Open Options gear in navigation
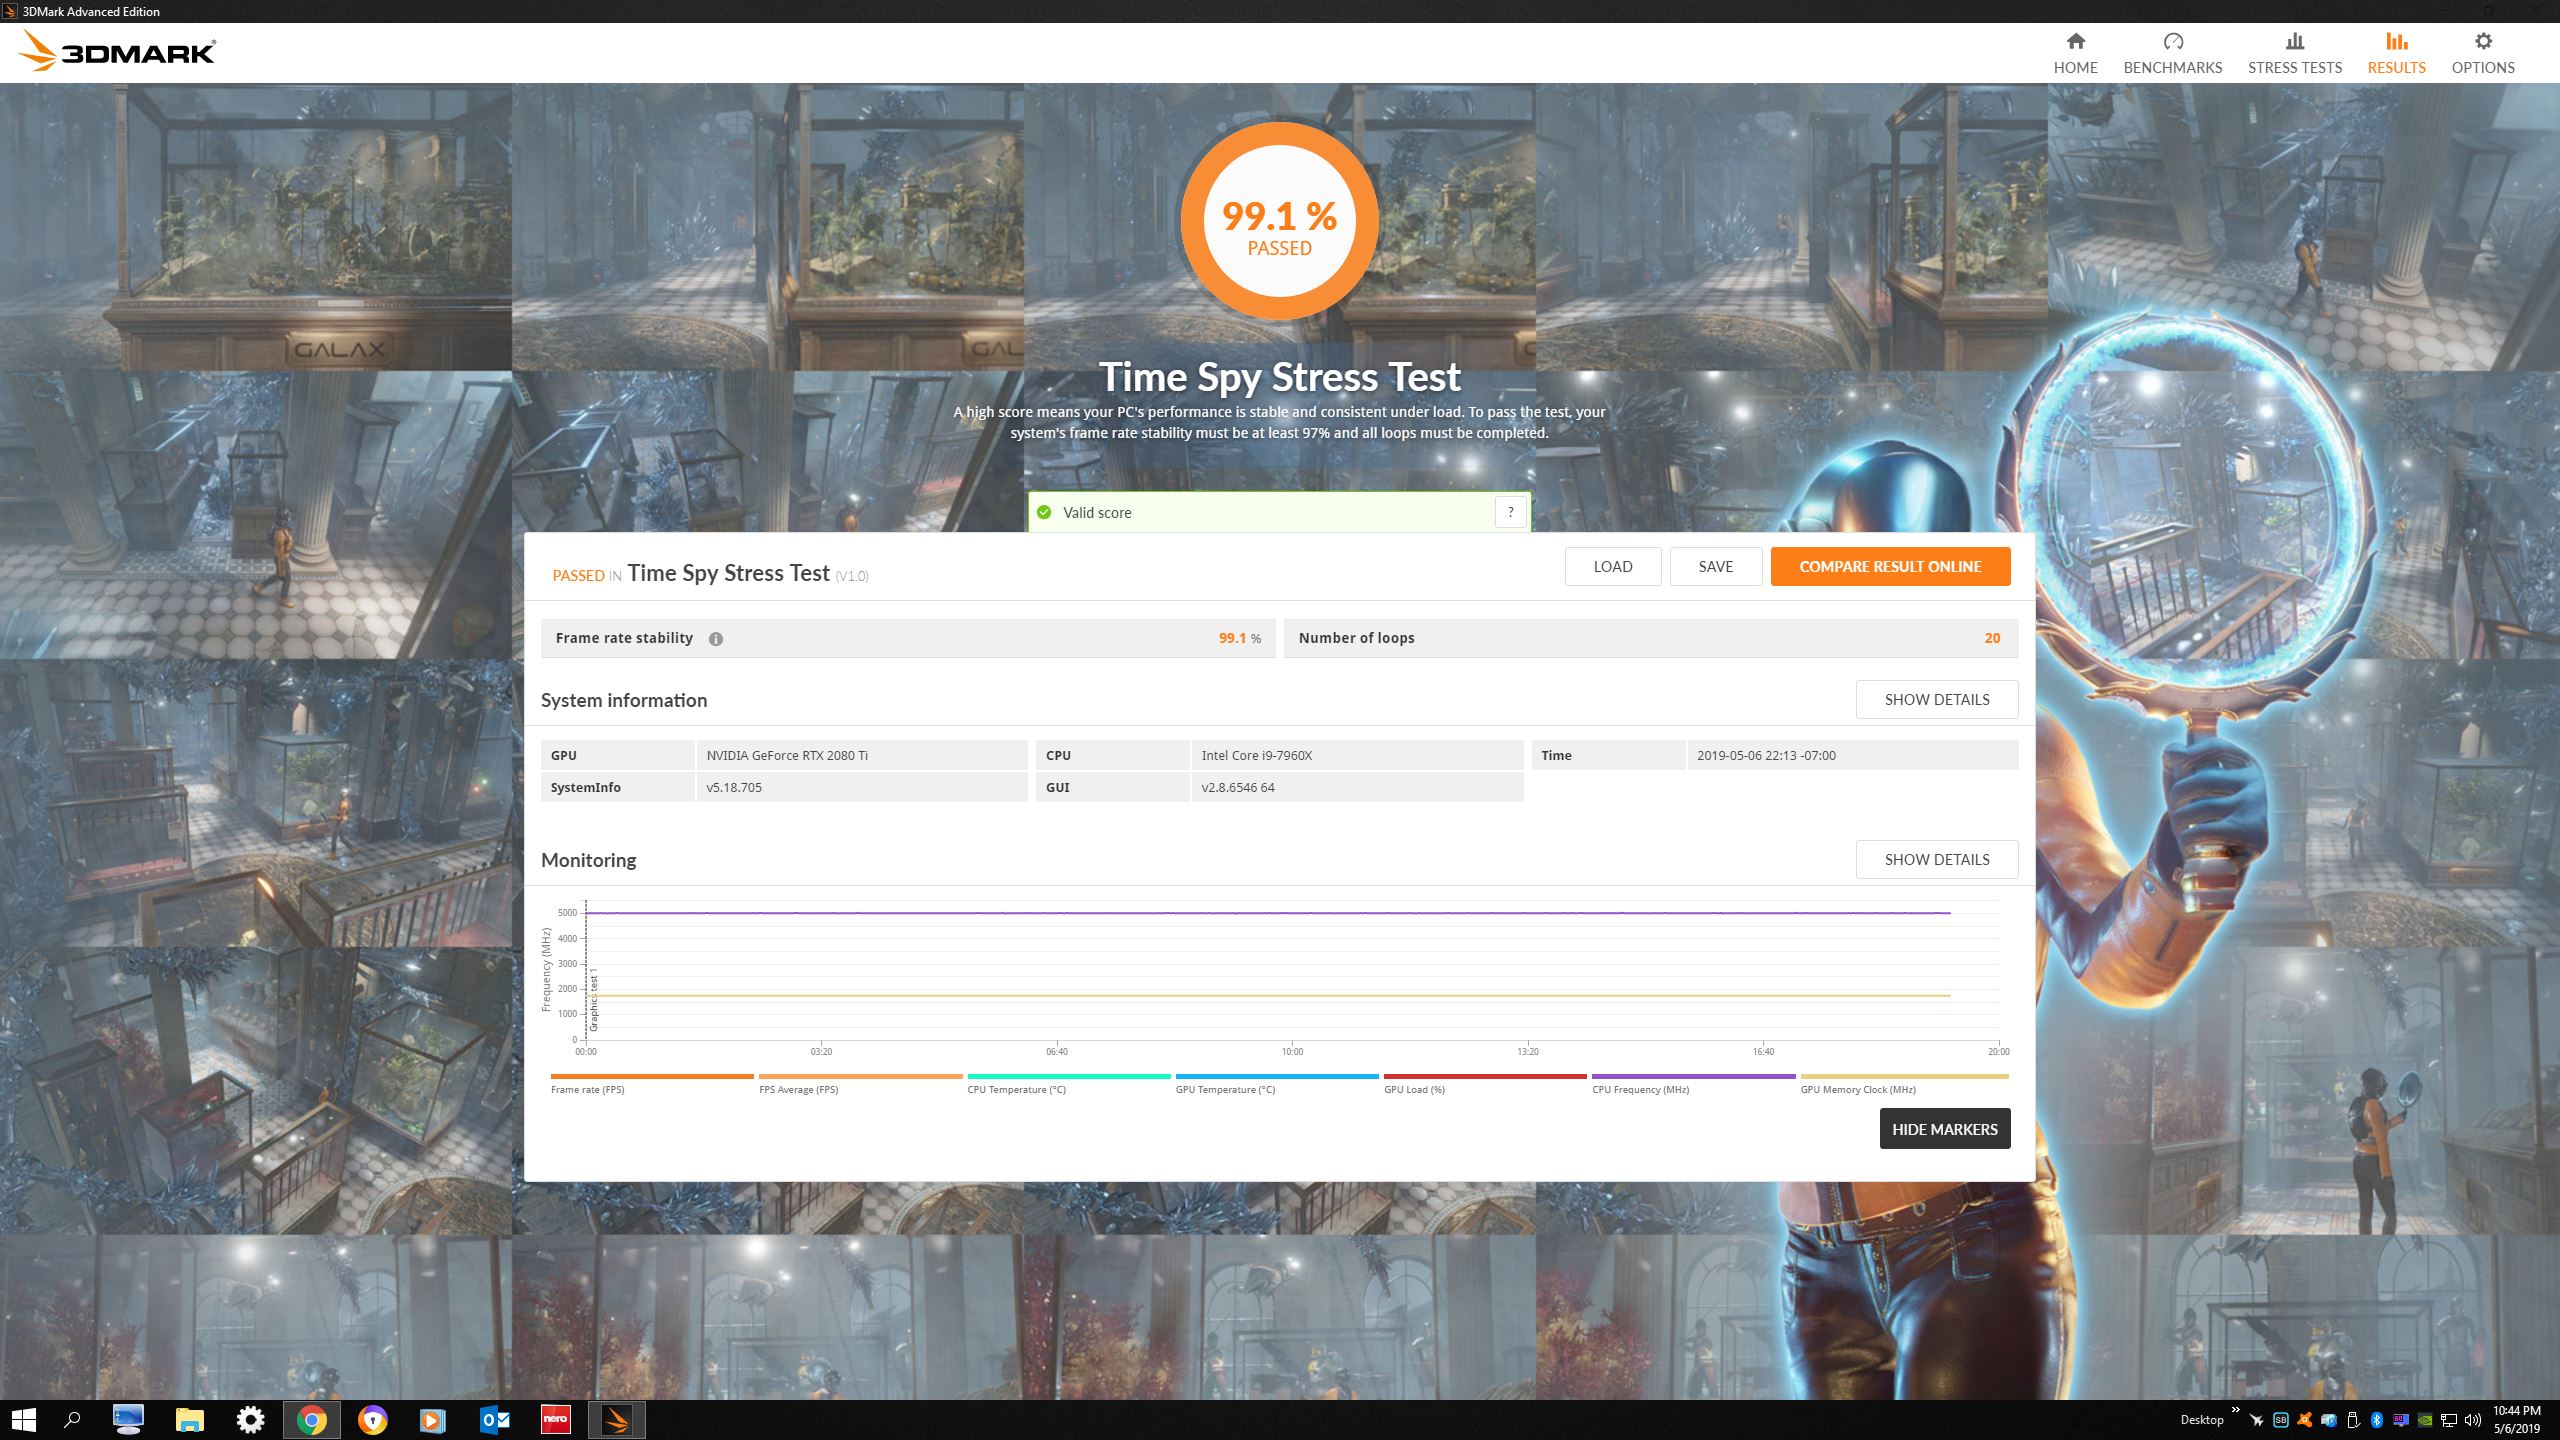This screenshot has height=1440, width=2560. coord(2482,42)
